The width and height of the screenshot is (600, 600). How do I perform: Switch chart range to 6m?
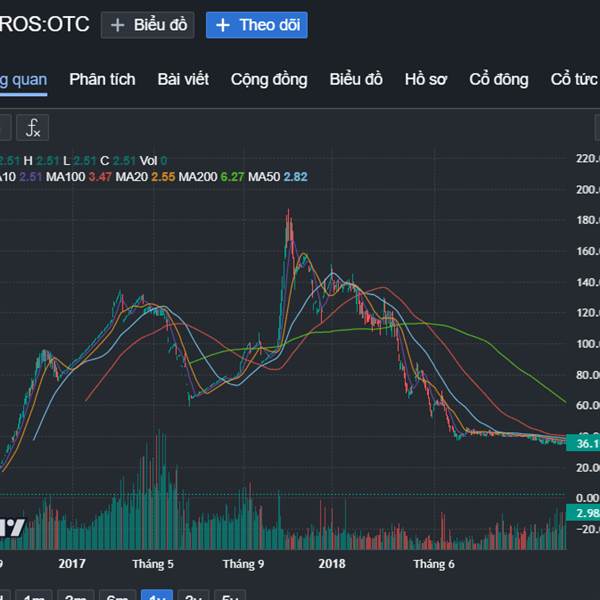pos(117,598)
